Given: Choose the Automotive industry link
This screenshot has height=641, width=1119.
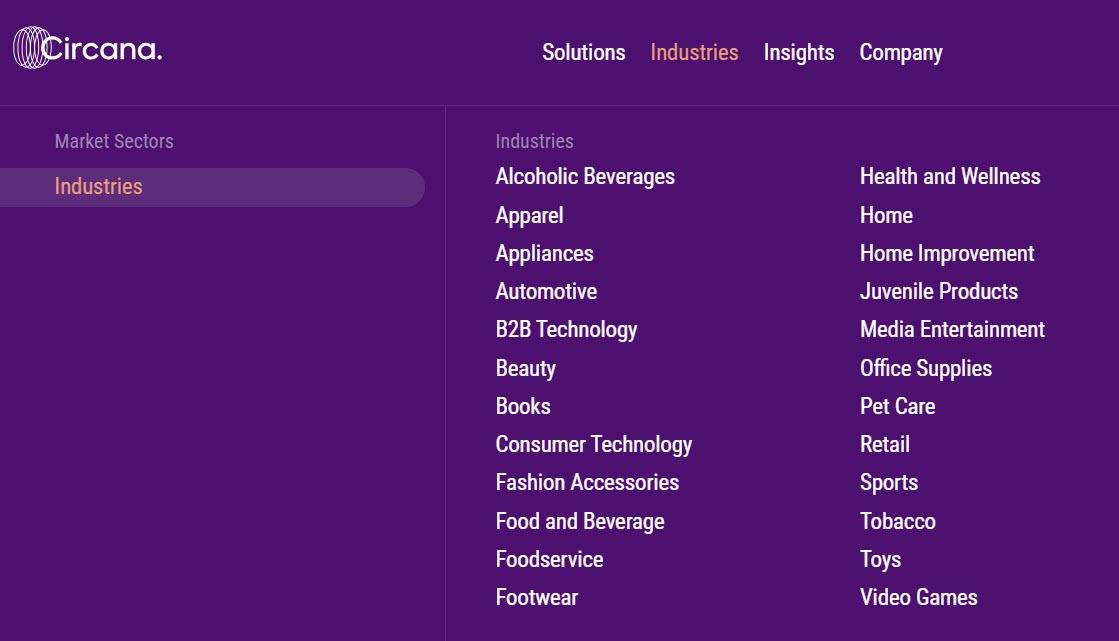Looking at the screenshot, I should (547, 291).
